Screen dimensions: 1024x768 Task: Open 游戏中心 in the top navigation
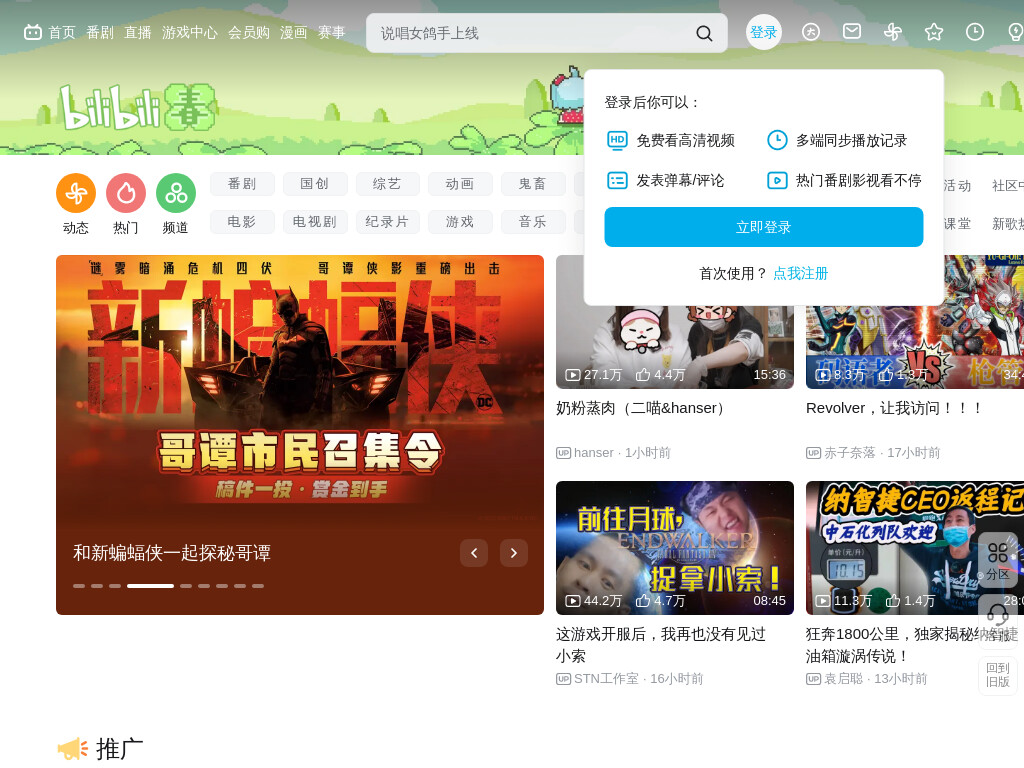pyautogui.click(x=189, y=33)
